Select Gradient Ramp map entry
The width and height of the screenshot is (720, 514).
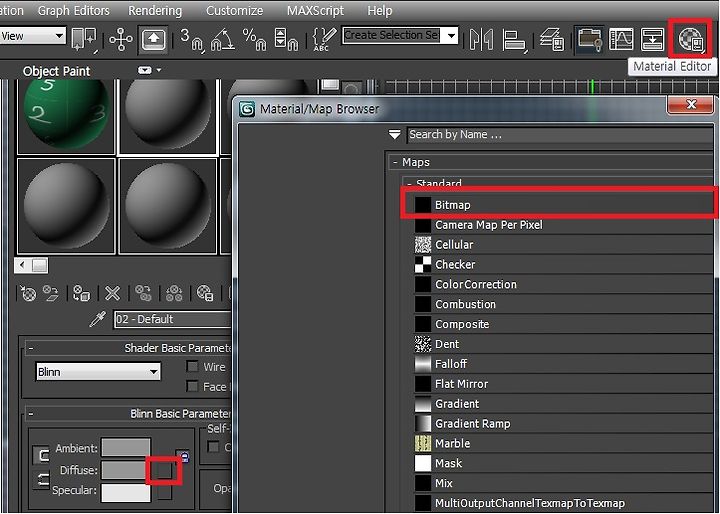pyautogui.click(x=563, y=424)
